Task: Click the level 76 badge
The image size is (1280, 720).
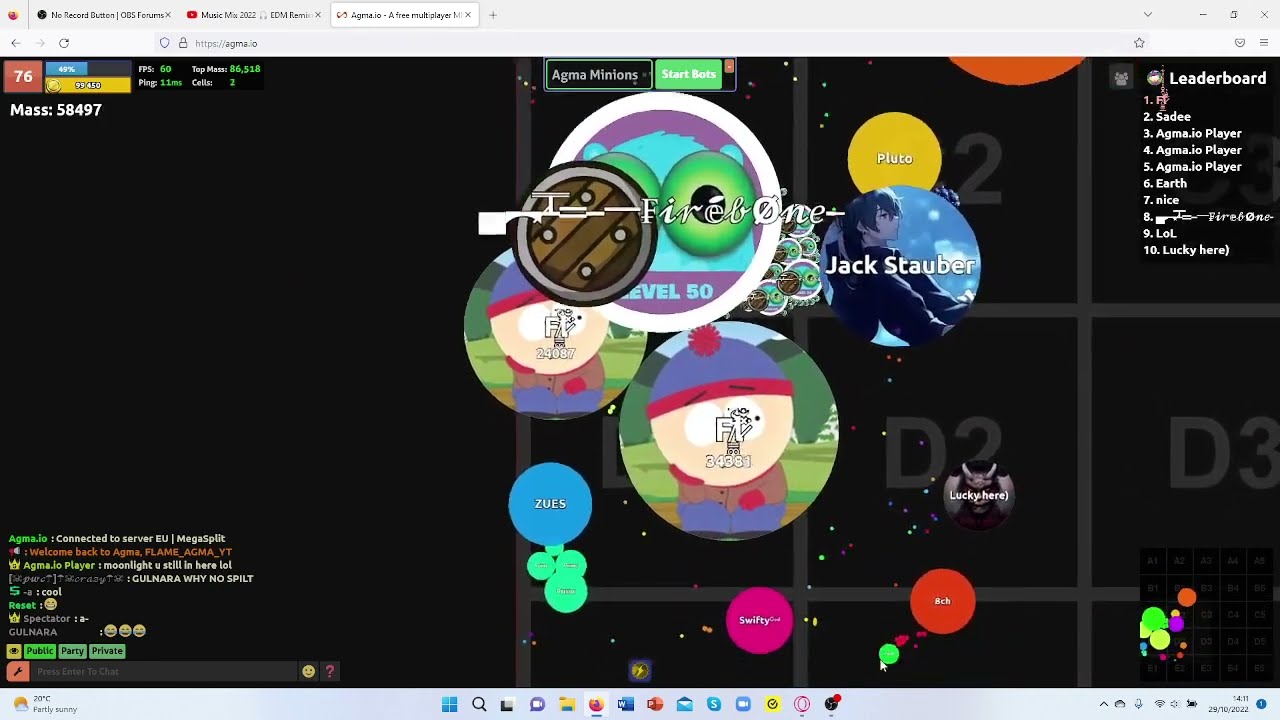Action: point(23,77)
